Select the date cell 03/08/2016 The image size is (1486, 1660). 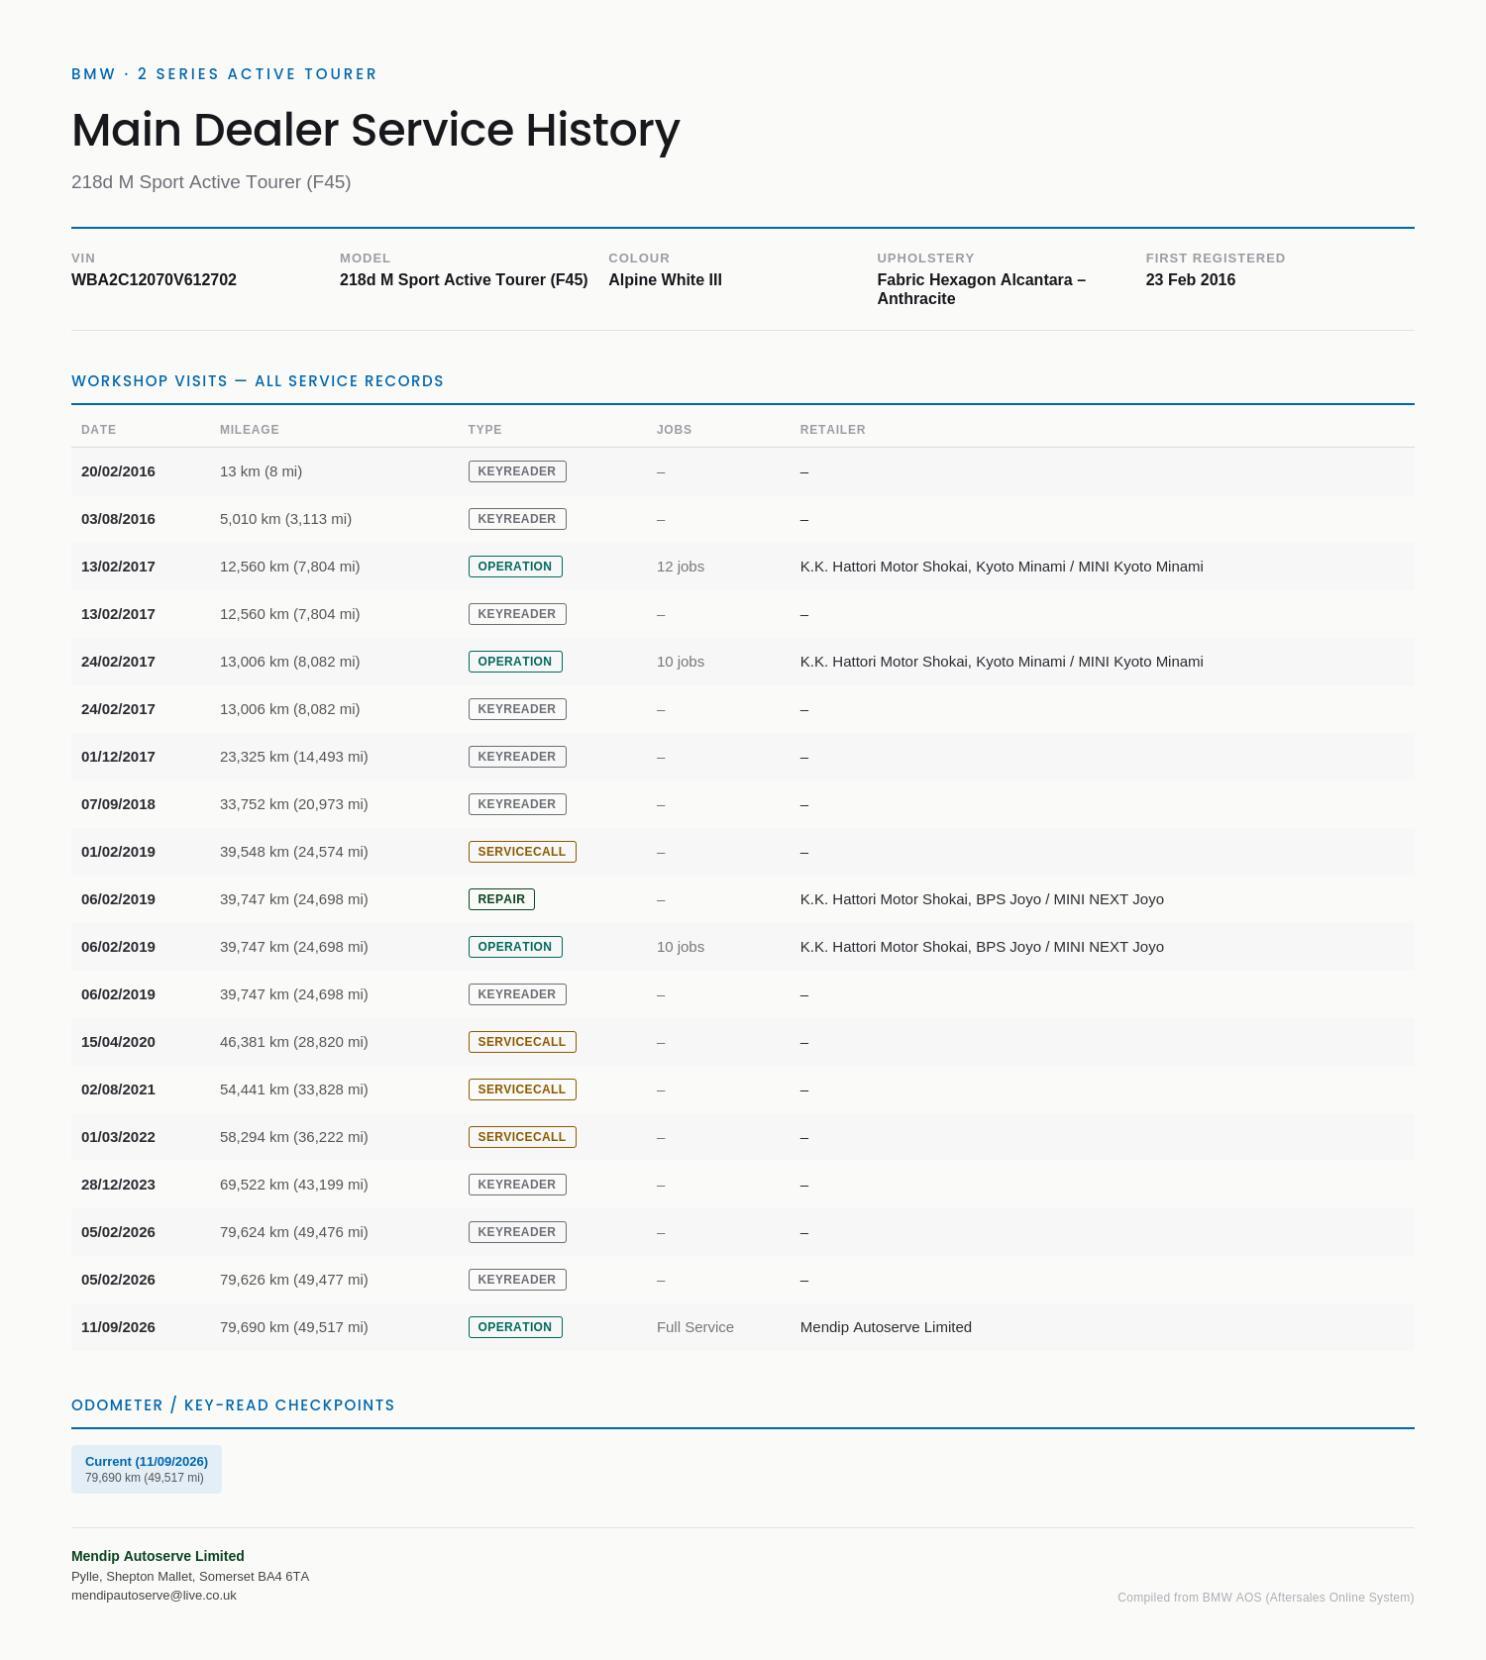(118, 519)
